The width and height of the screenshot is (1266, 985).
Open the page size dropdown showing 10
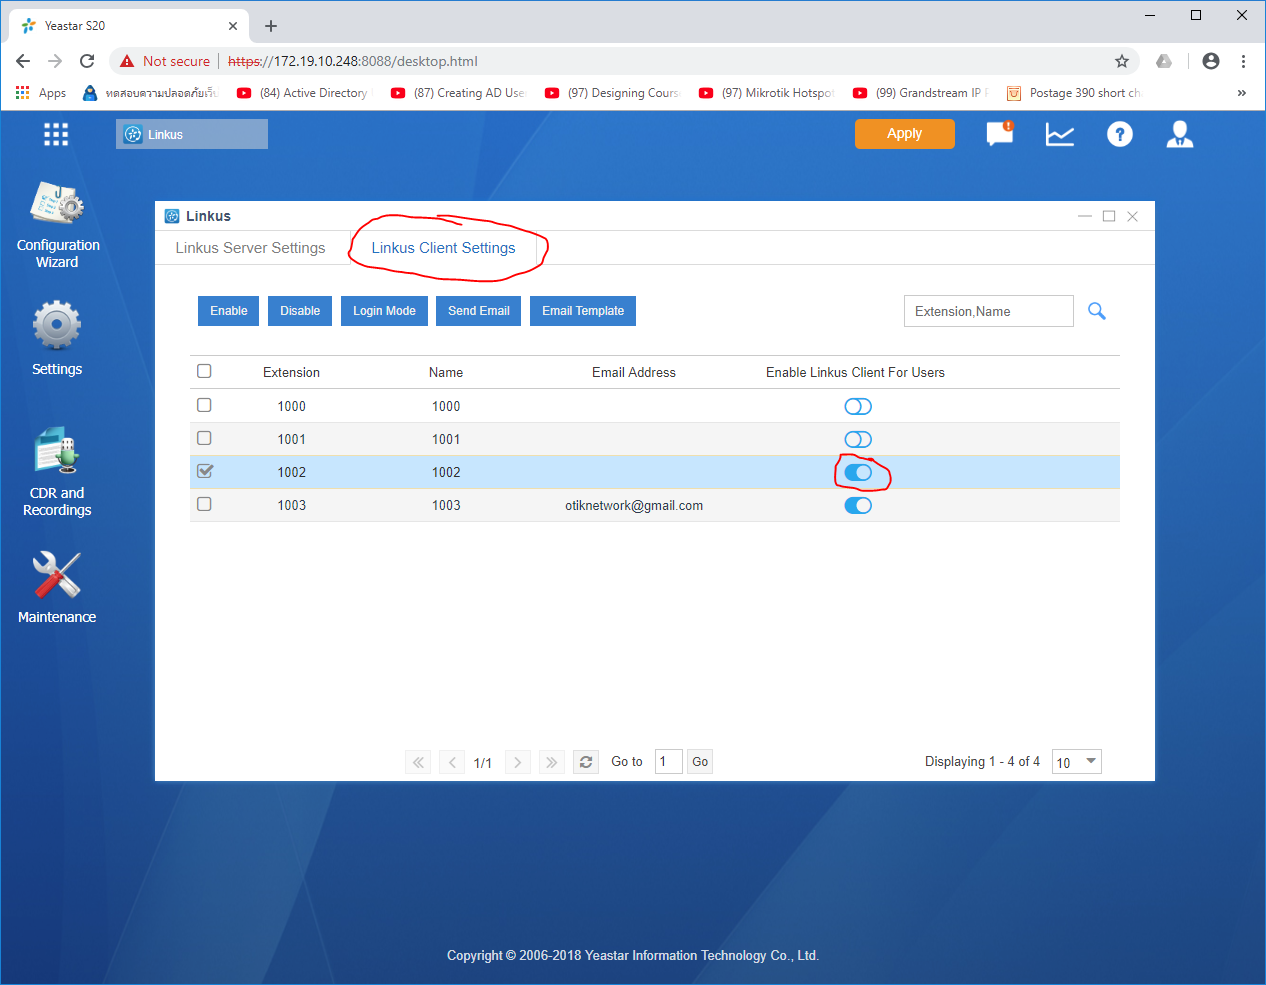(x=1077, y=762)
